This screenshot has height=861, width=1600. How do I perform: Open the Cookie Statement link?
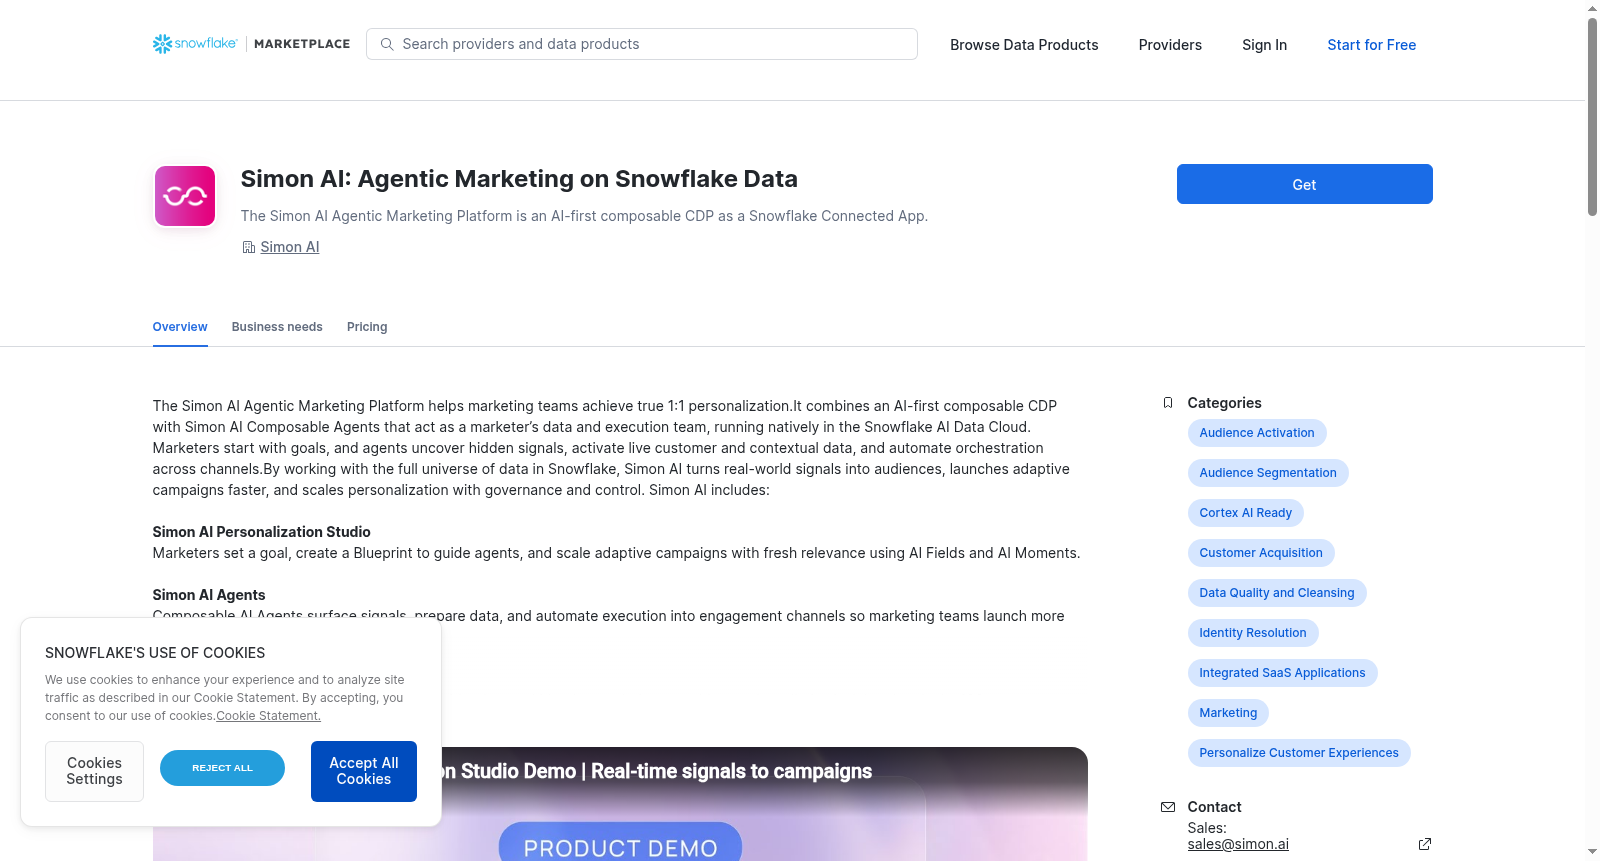268,716
